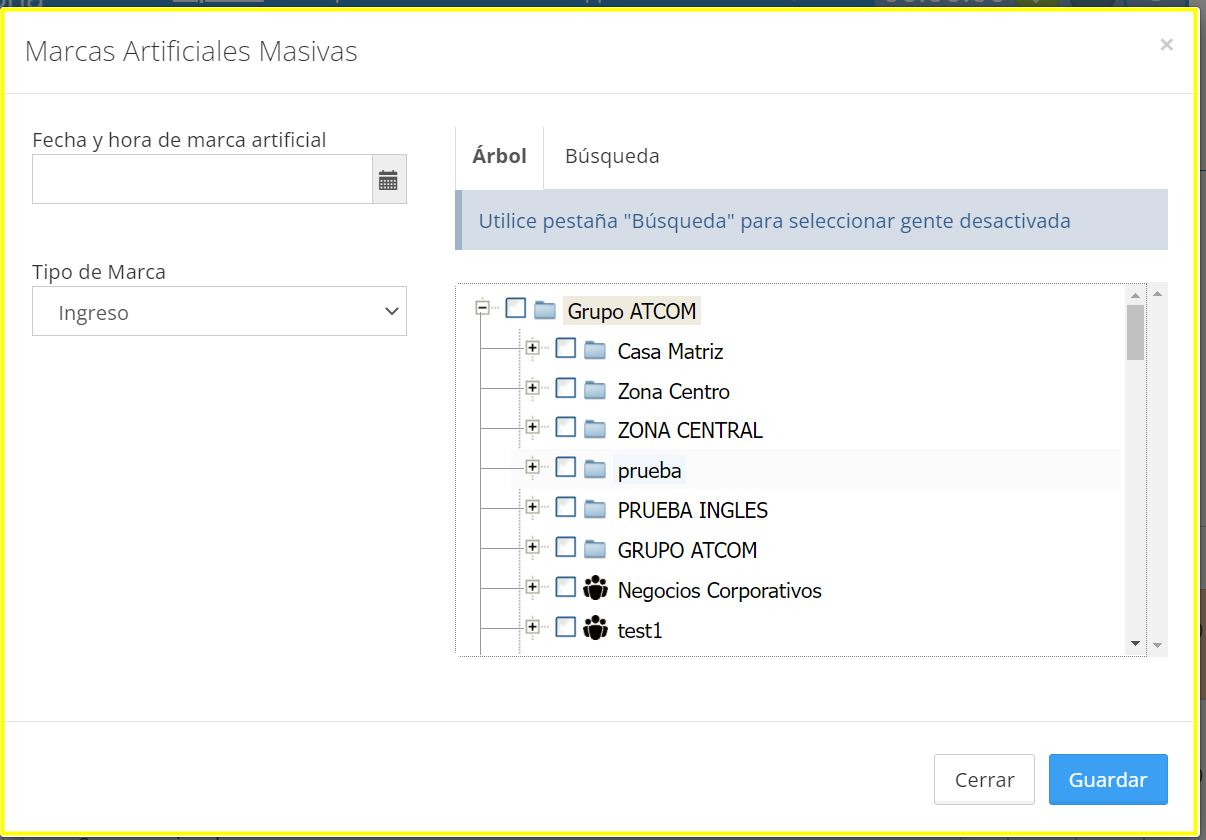Check the Grupo ATCOM root checkbox
Viewport: 1206px width, 840px height.
(x=515, y=308)
